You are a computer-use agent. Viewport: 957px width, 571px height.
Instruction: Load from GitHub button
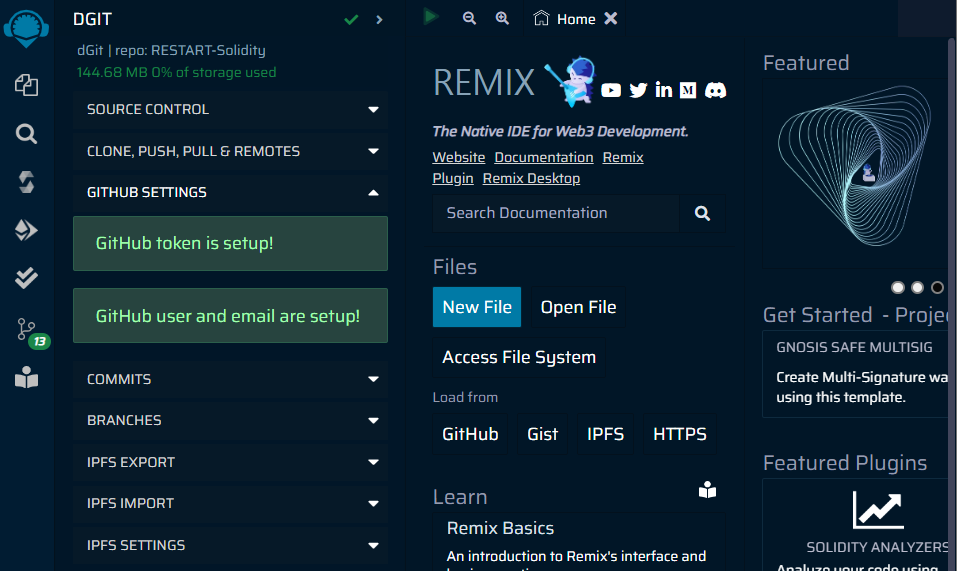point(470,434)
